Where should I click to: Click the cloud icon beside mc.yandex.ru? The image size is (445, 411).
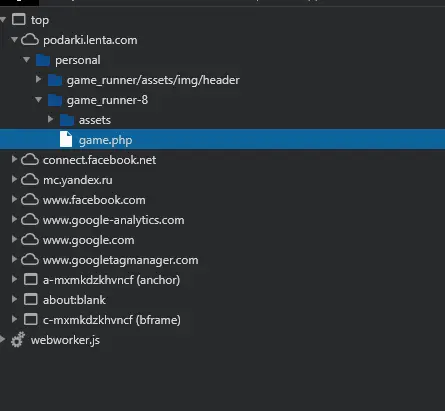tap(30, 180)
